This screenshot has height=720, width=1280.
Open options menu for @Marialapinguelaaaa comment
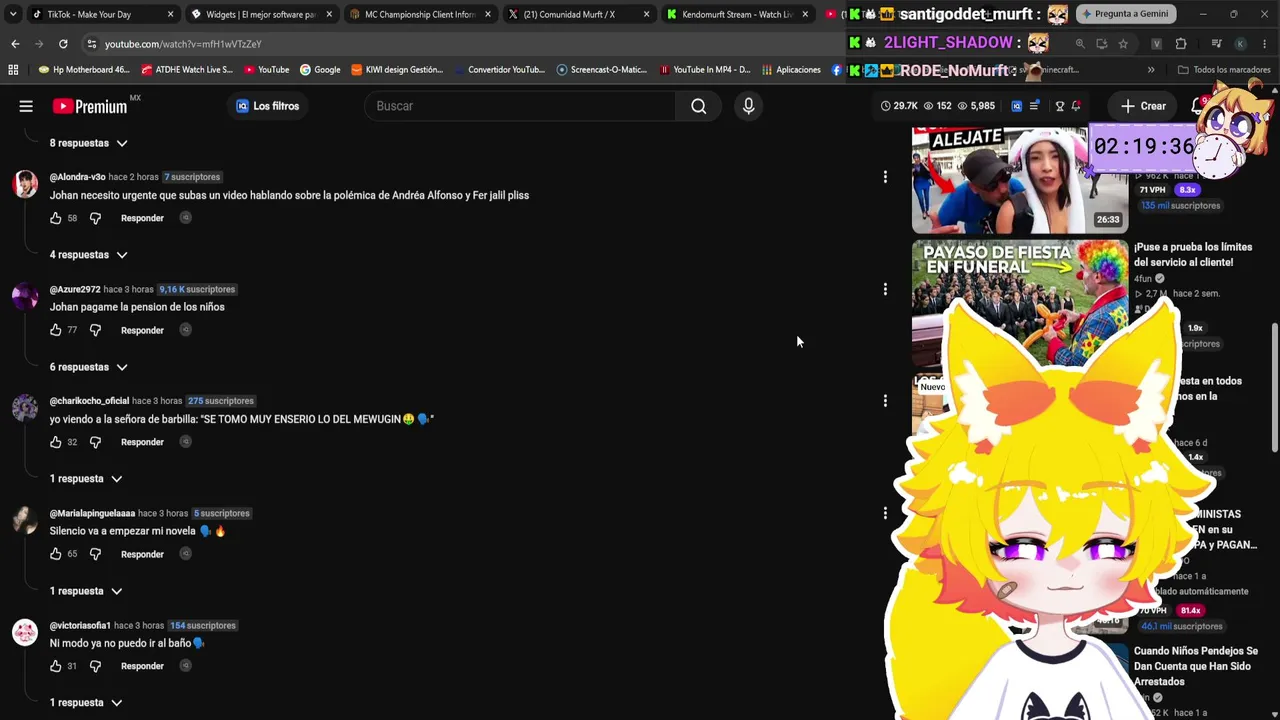[885, 513]
